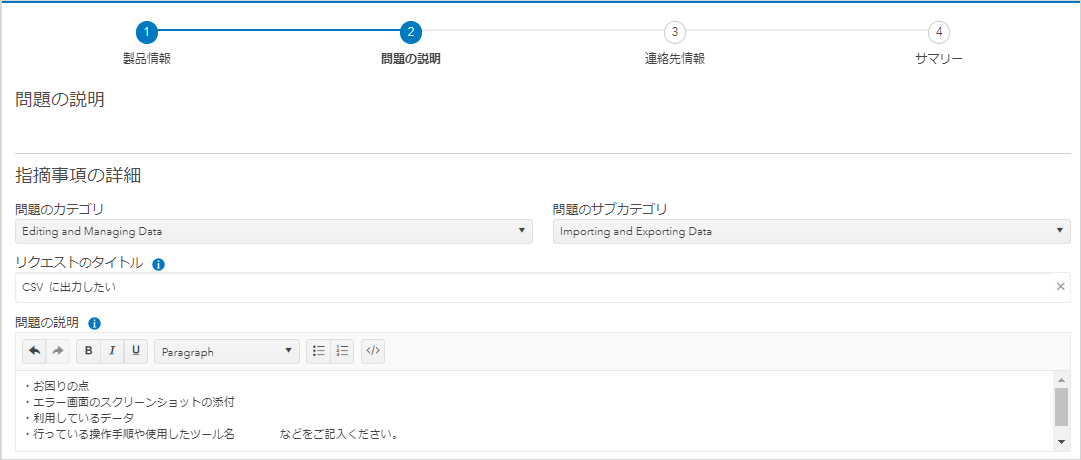Toggle underline formatting
The image size is (1081, 460).
click(135, 351)
